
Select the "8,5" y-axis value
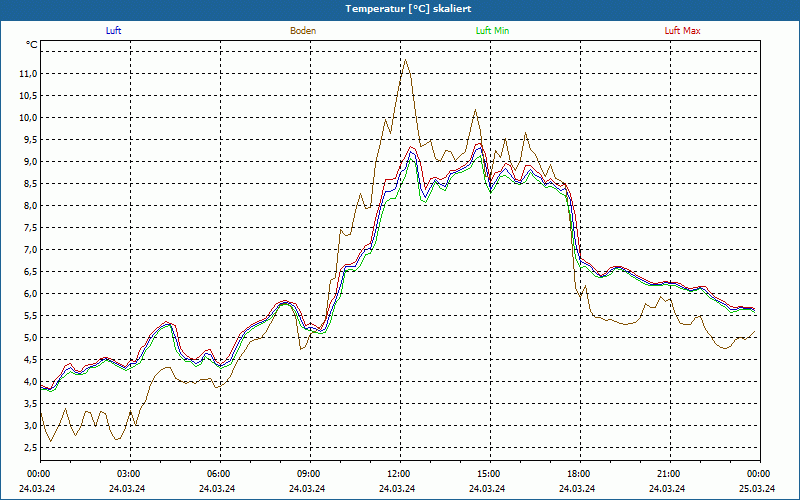[x=31, y=183]
